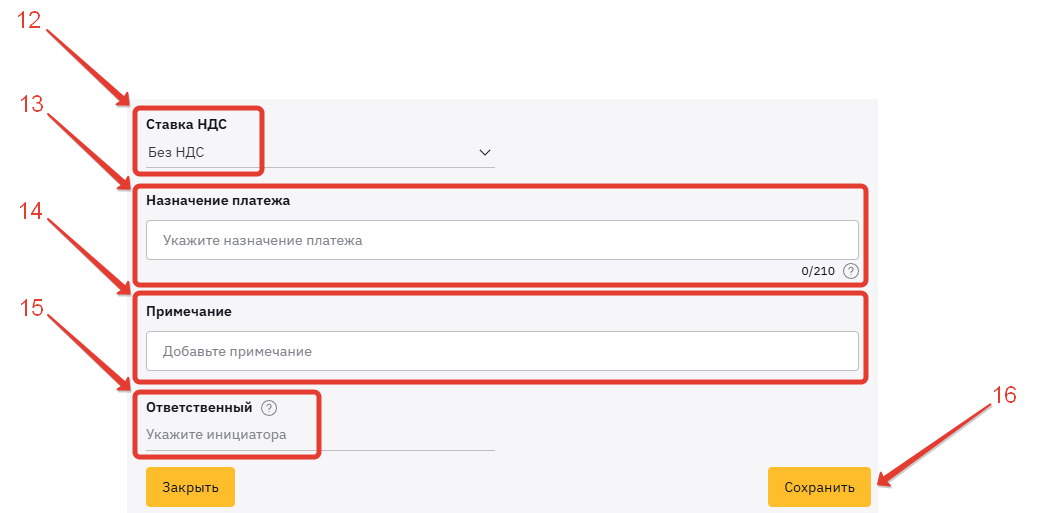Click the 0/210 character counter
Viewport: 1052px width, 513px height.
(x=818, y=271)
